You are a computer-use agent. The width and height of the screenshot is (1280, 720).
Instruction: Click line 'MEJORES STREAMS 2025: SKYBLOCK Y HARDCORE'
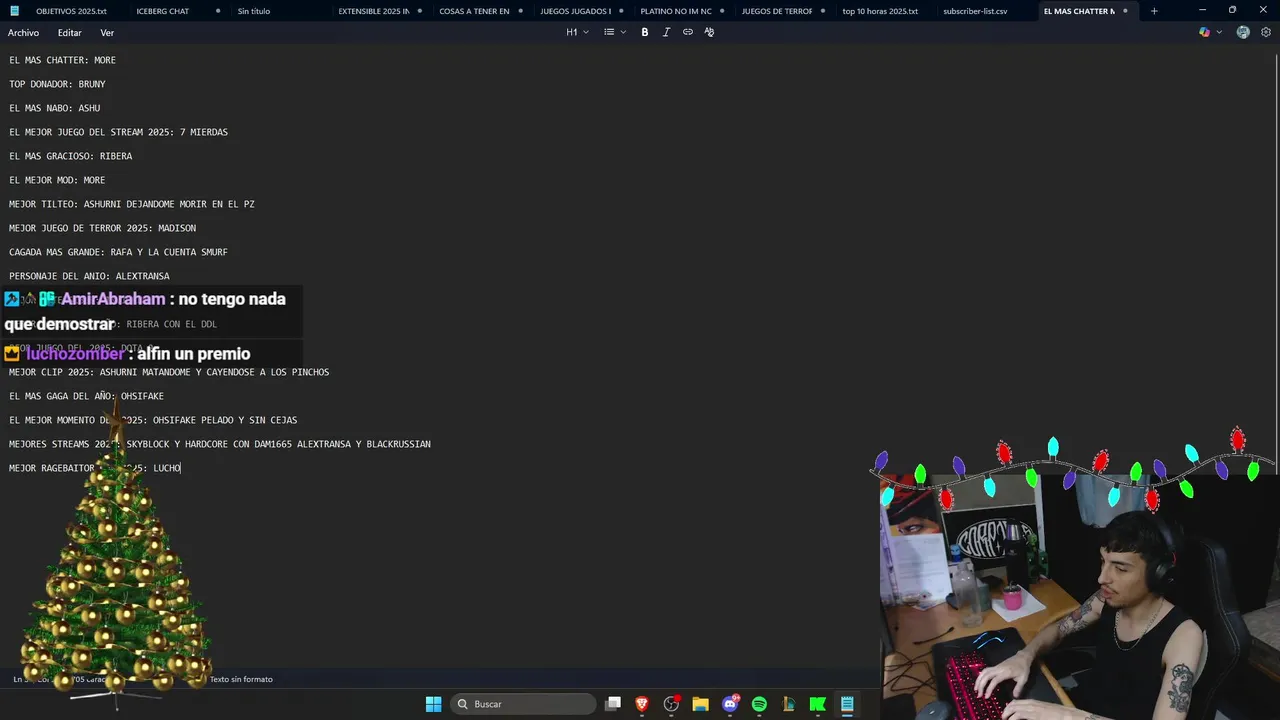[x=220, y=444]
